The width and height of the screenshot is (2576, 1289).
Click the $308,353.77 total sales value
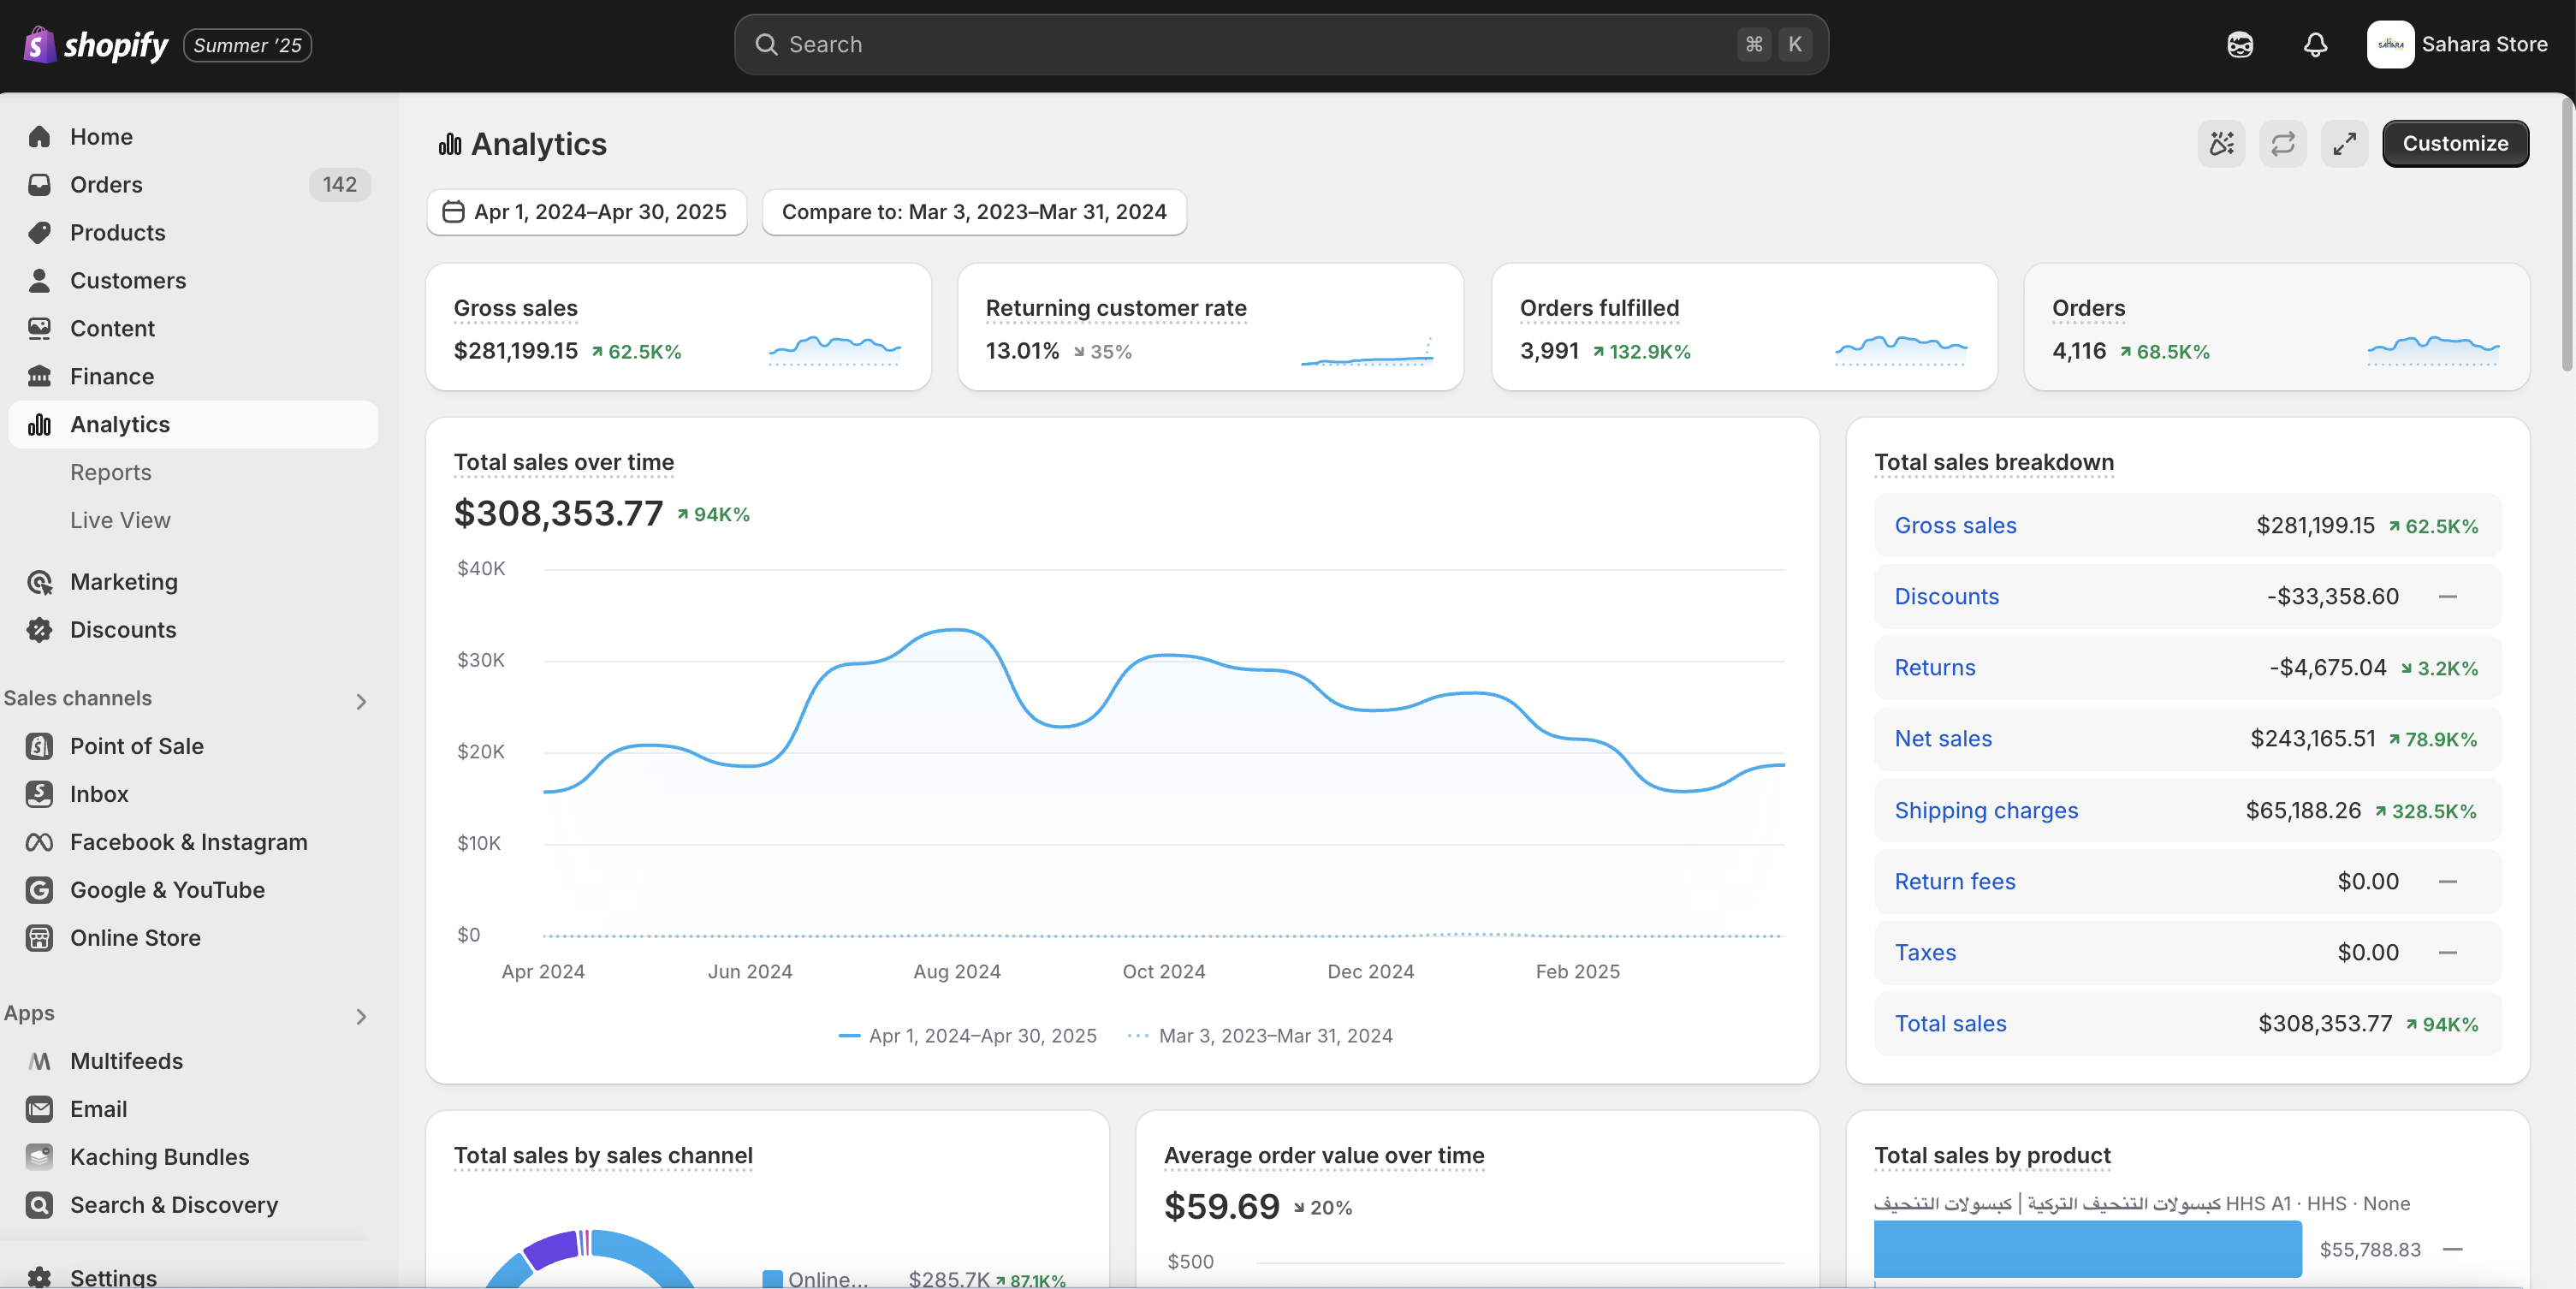coord(558,514)
